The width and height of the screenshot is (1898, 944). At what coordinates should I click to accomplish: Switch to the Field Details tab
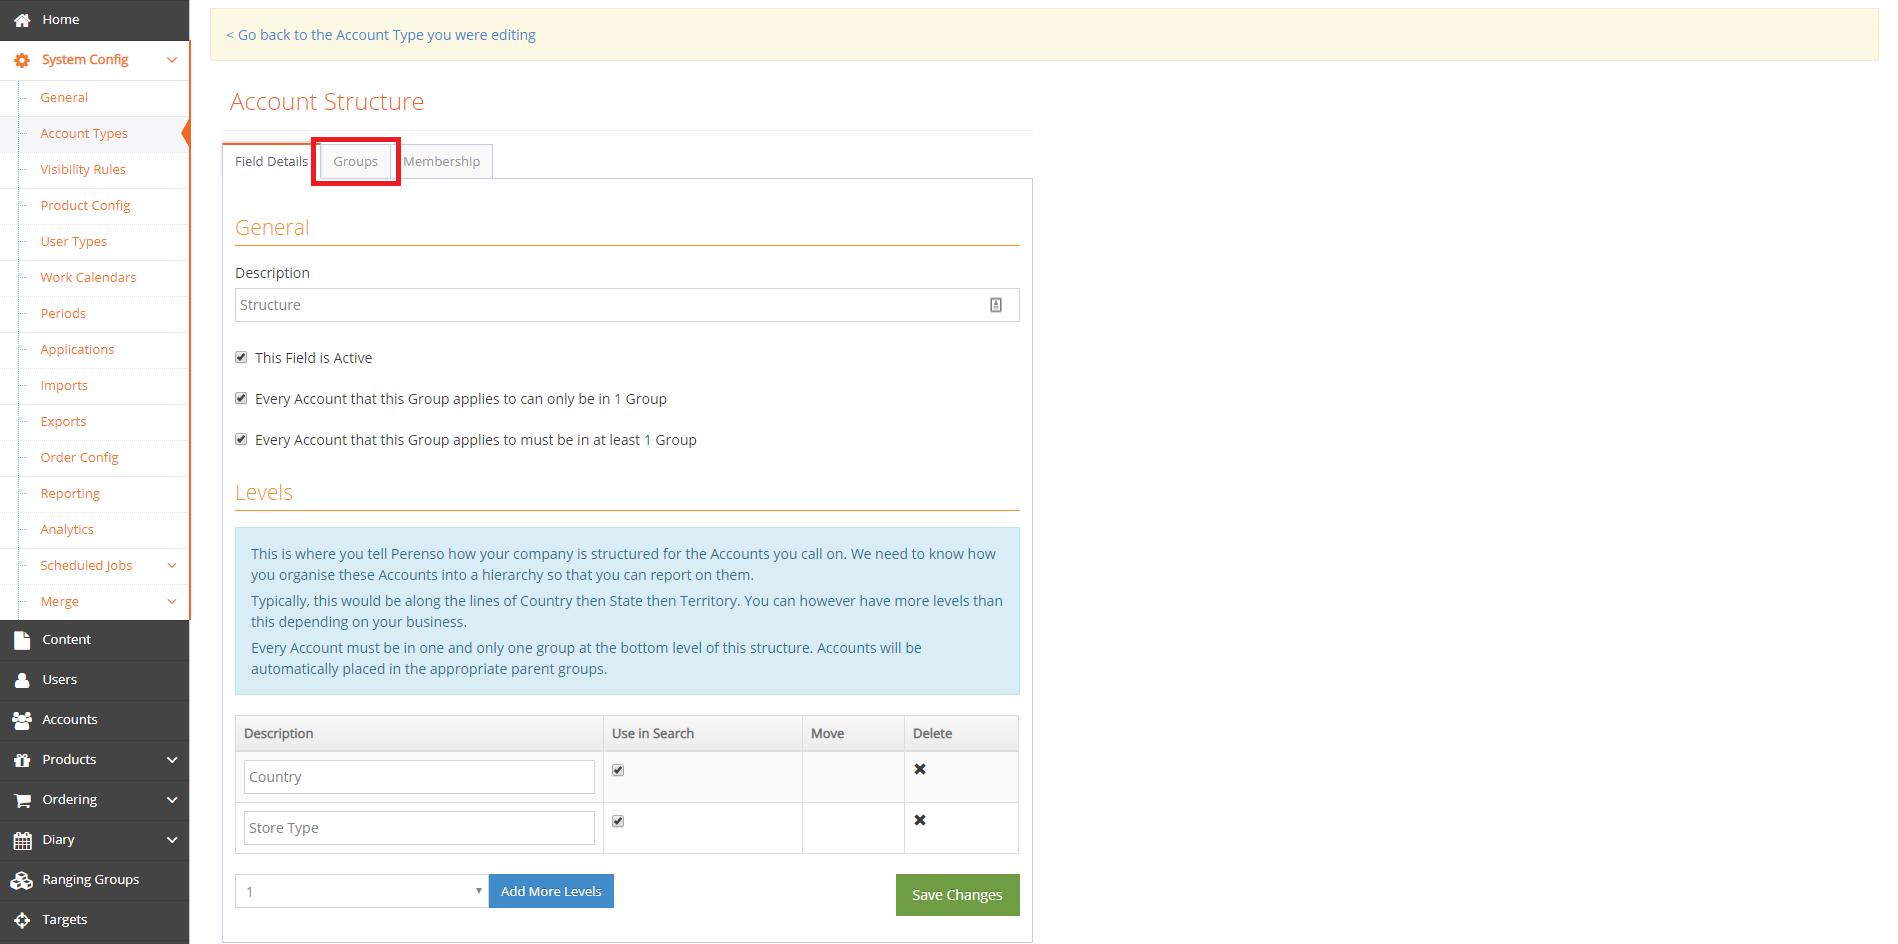click(271, 161)
